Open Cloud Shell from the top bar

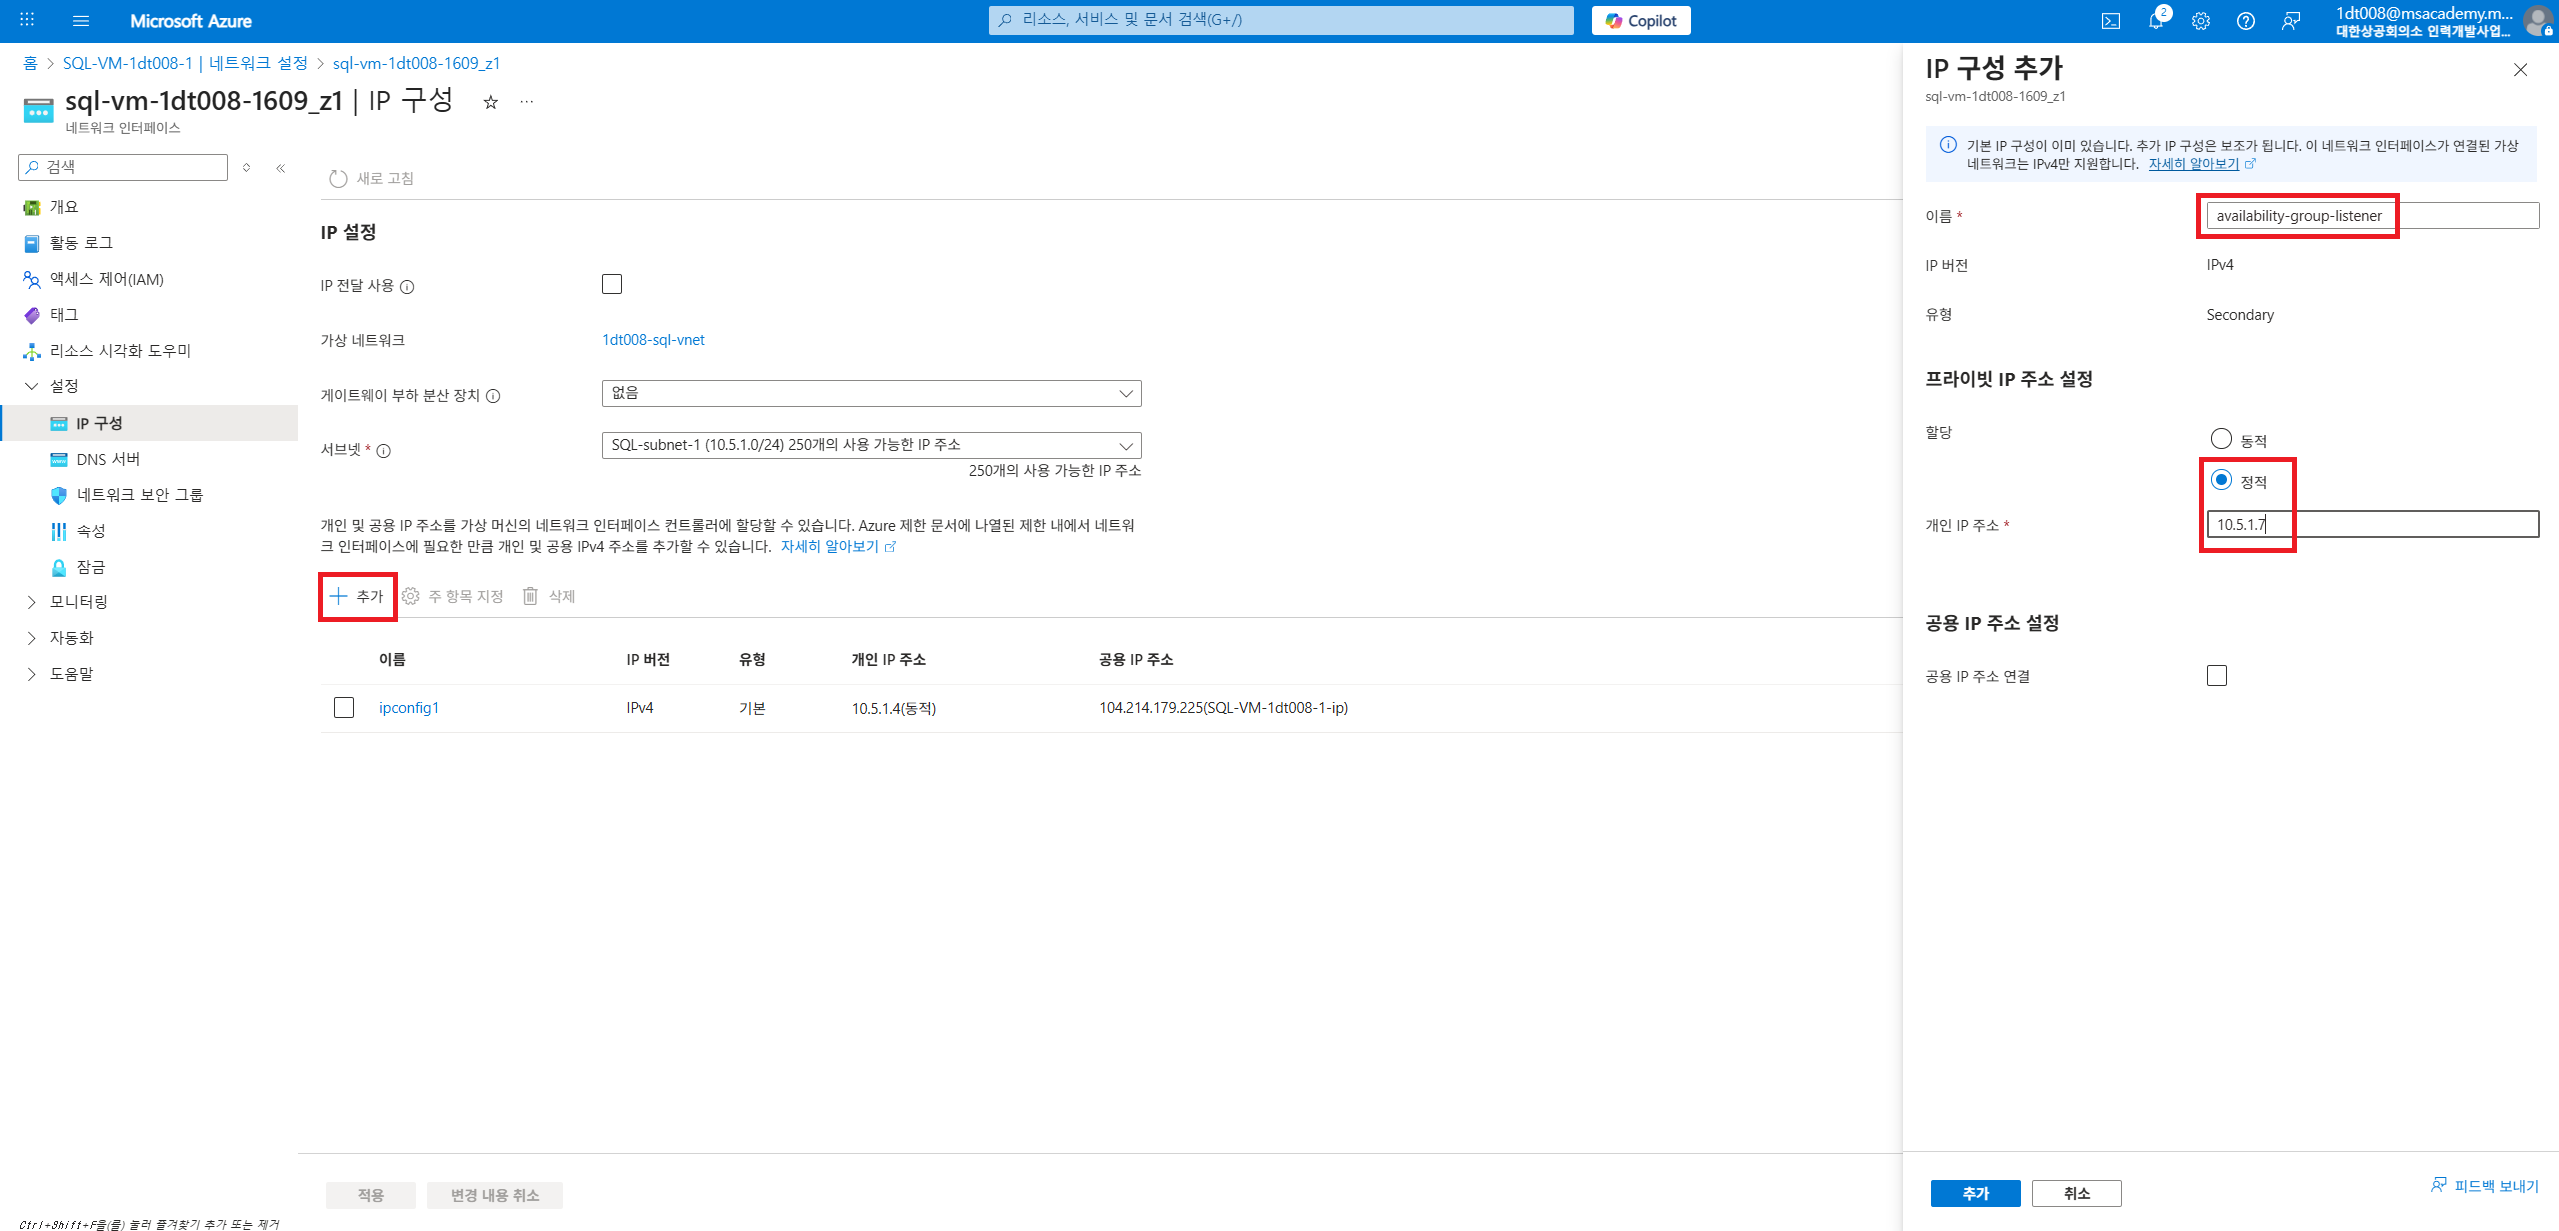pos(2110,21)
